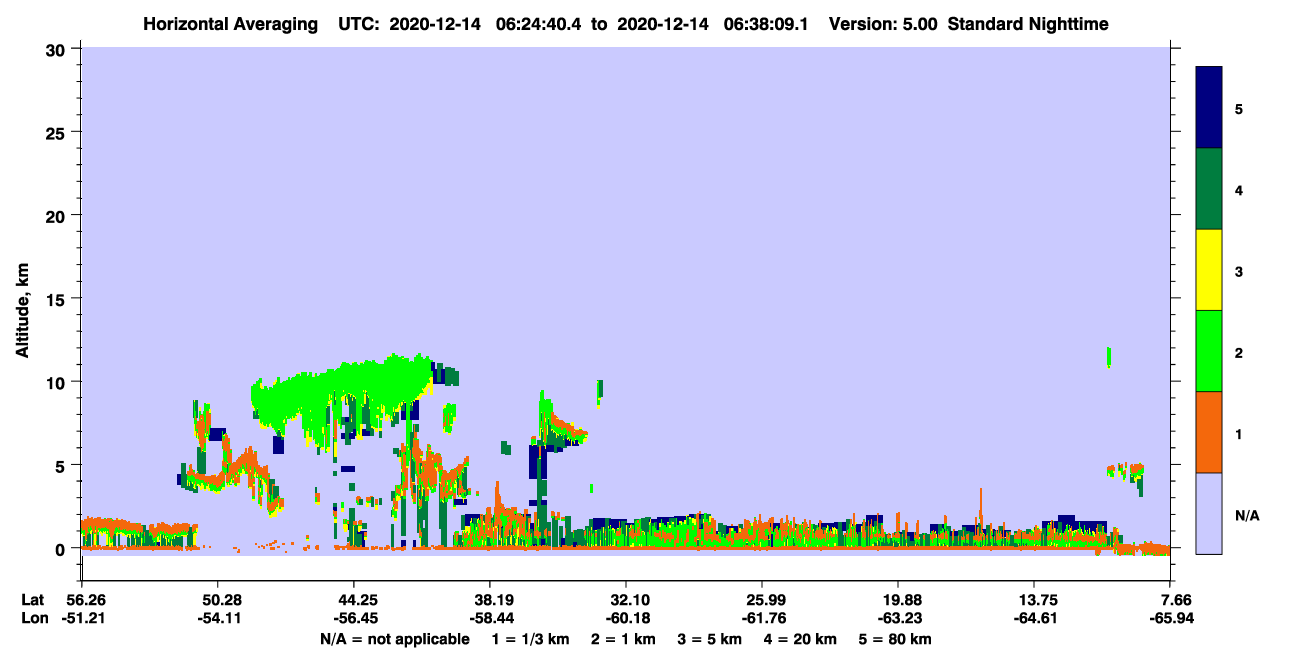Click the dark blue colorbar segment labeled 5
The height and width of the screenshot is (667, 1300).
click(x=1209, y=108)
